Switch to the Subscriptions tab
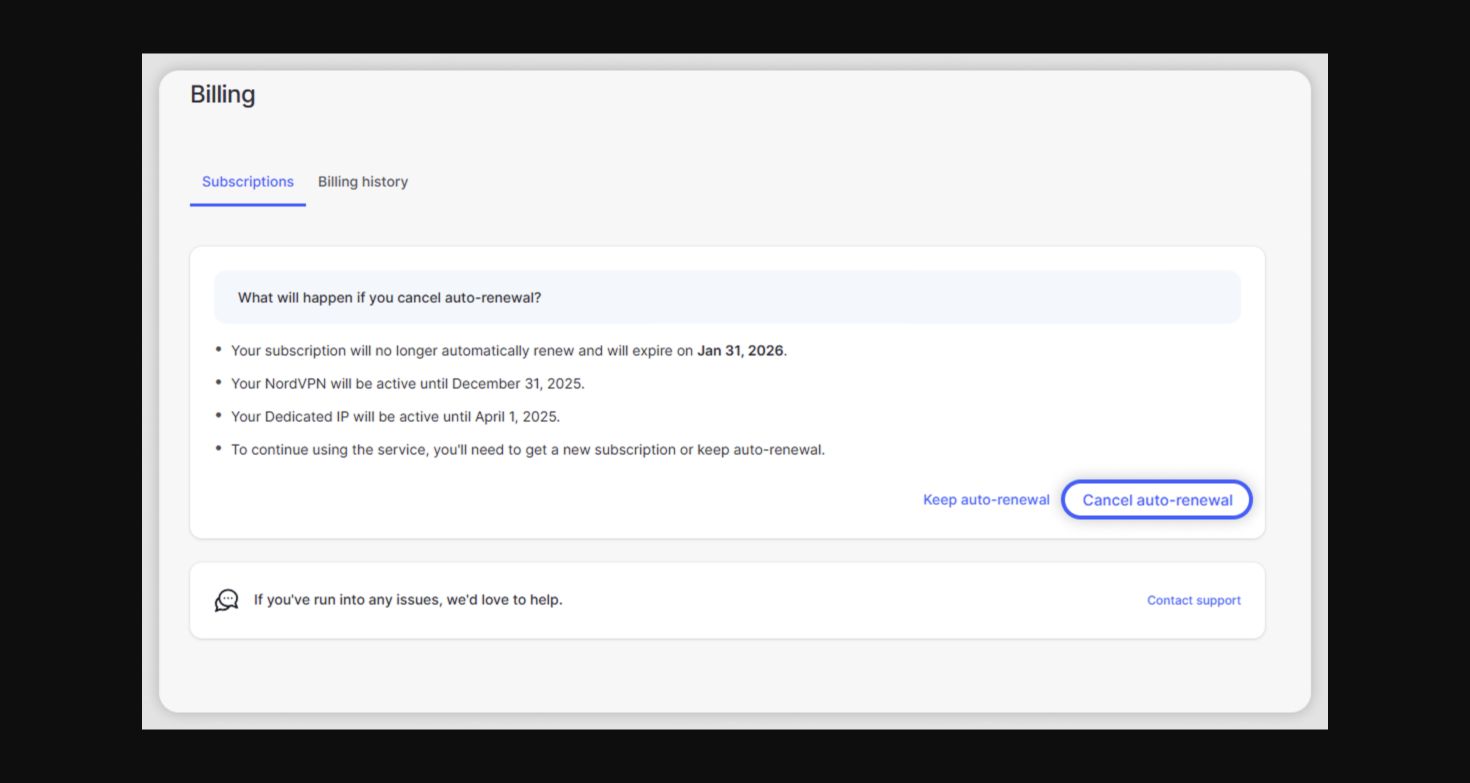1470x783 pixels. [x=248, y=182]
